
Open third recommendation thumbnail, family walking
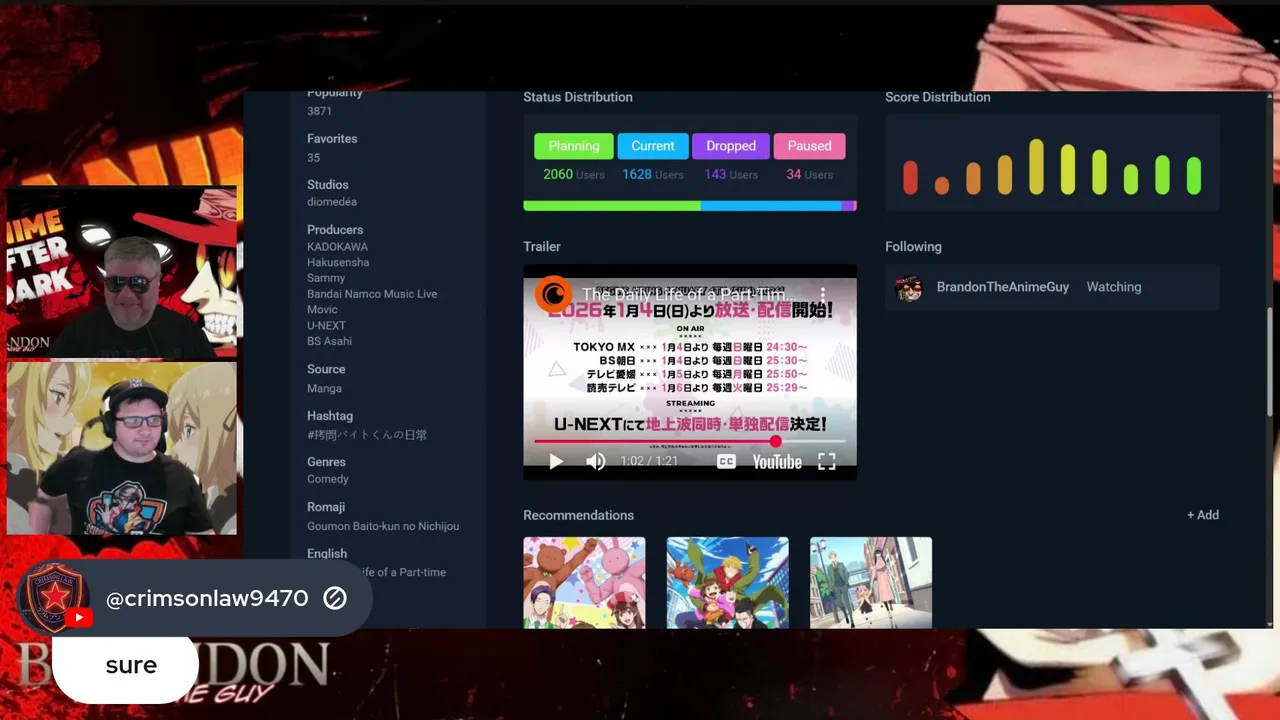pos(871,583)
